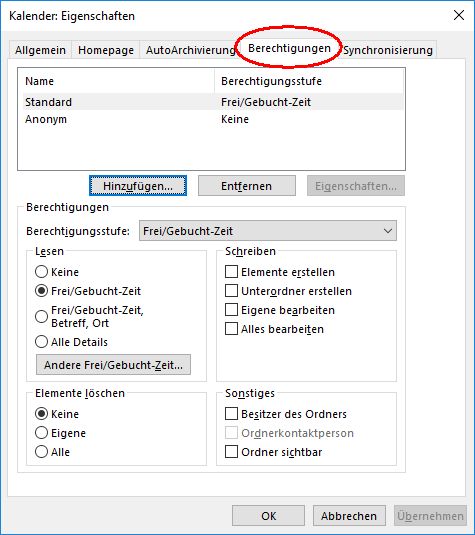Open the AutoArchivierung tab

(x=190, y=50)
